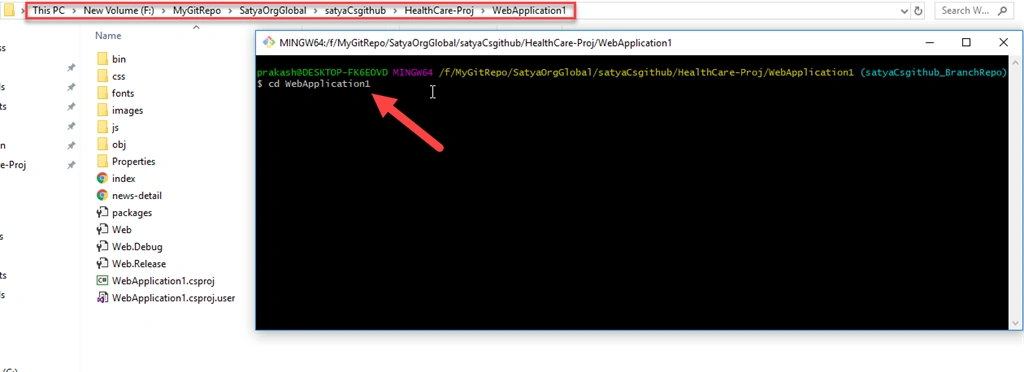The height and width of the screenshot is (372, 1024).
Task: Expand chevron after SatyaOrgGlobal in breadcrumb
Action: [x=316, y=11]
